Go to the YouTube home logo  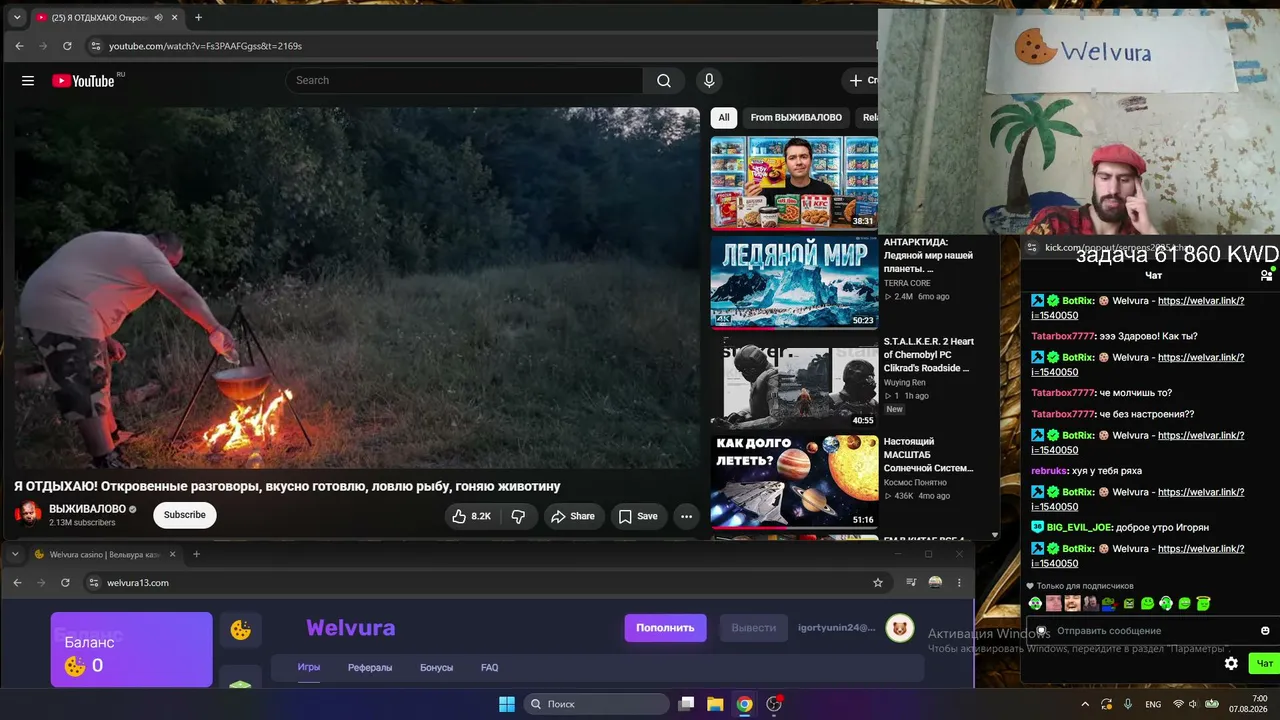click(x=83, y=81)
